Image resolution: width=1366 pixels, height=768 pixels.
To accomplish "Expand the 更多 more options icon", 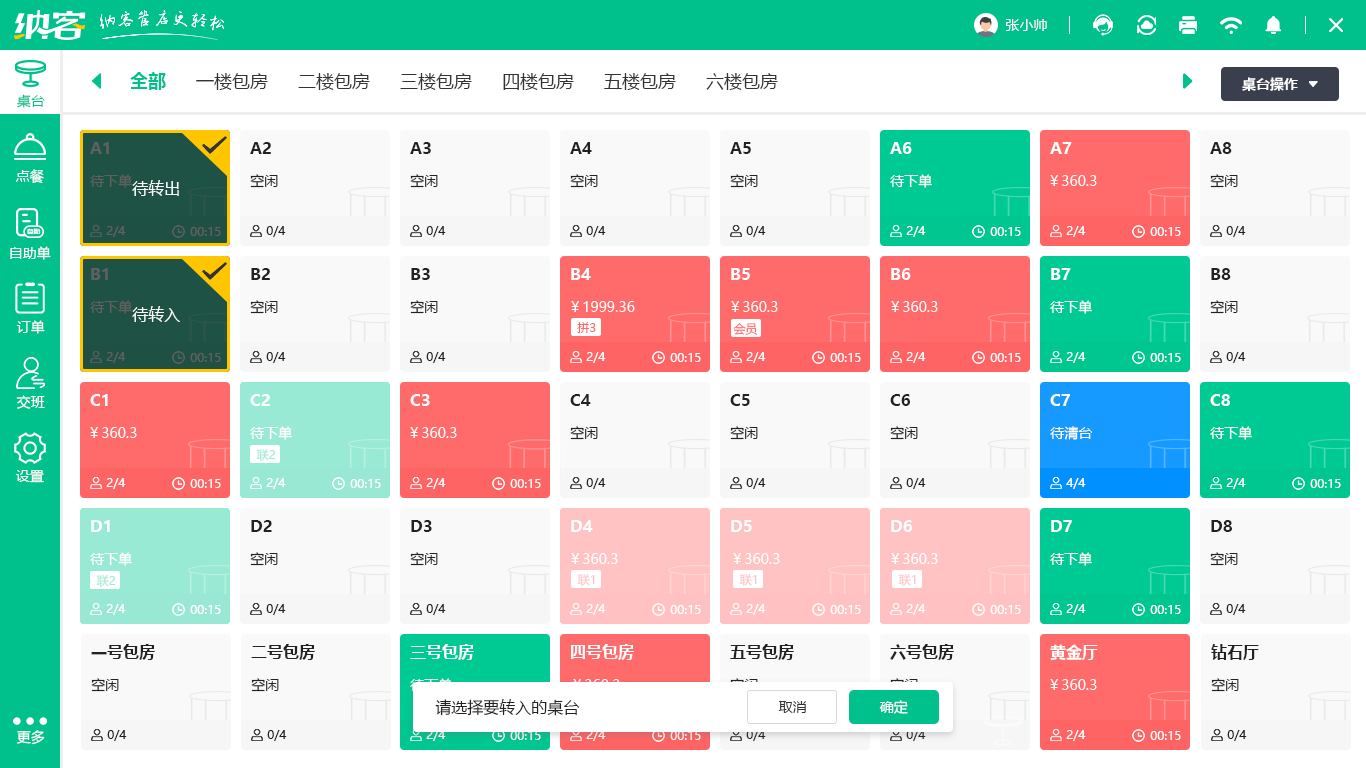I will [x=30, y=728].
